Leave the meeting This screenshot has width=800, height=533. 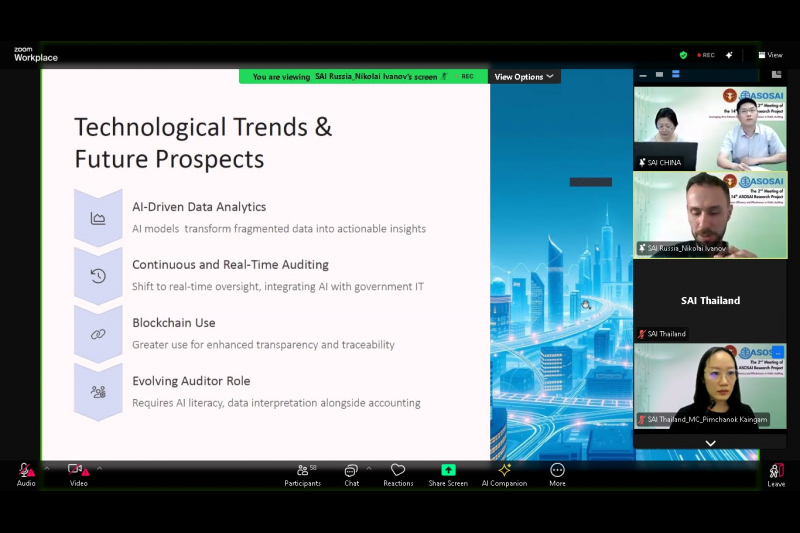click(776, 474)
